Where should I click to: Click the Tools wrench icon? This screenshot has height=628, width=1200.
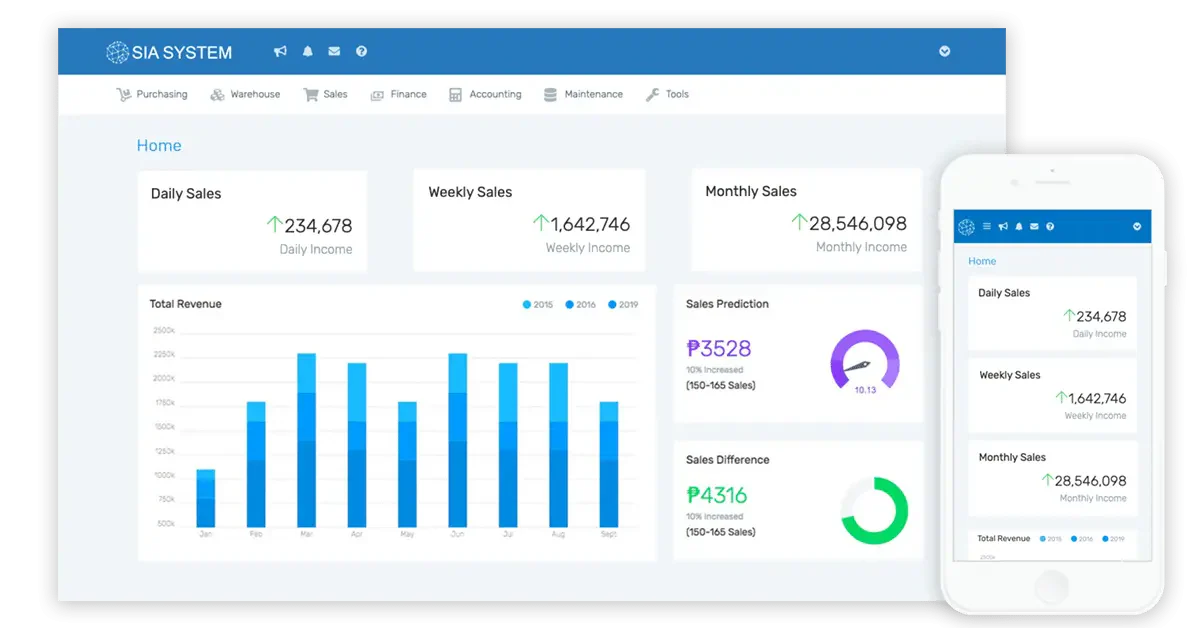pyautogui.click(x=652, y=95)
